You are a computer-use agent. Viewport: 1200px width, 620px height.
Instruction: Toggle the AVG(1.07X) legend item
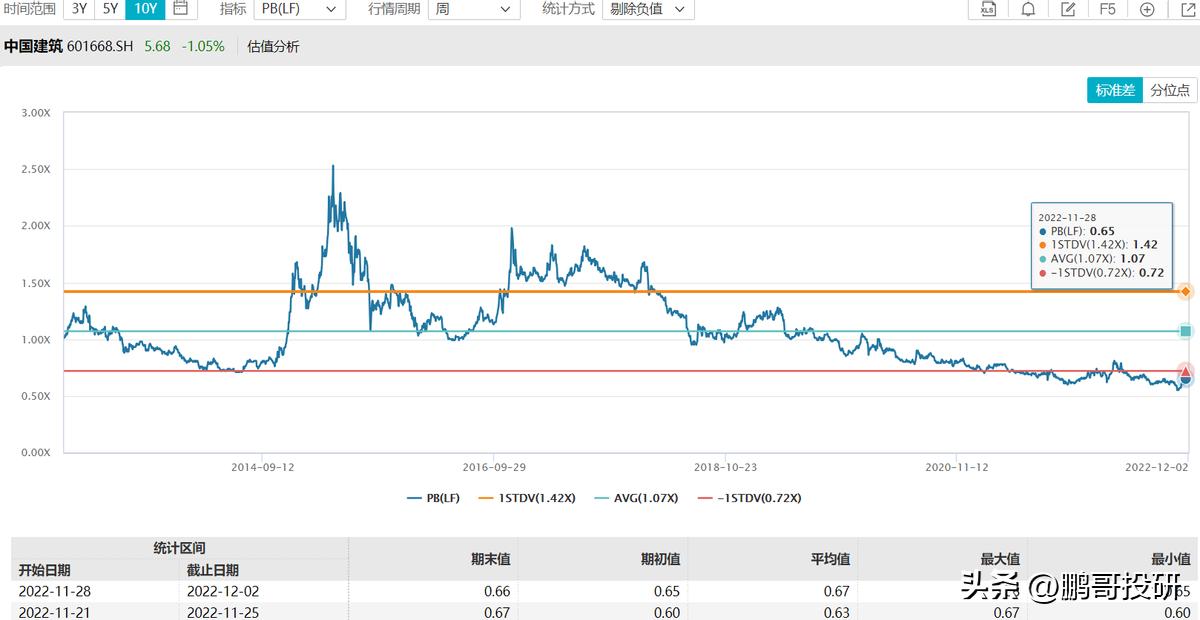coord(637,497)
